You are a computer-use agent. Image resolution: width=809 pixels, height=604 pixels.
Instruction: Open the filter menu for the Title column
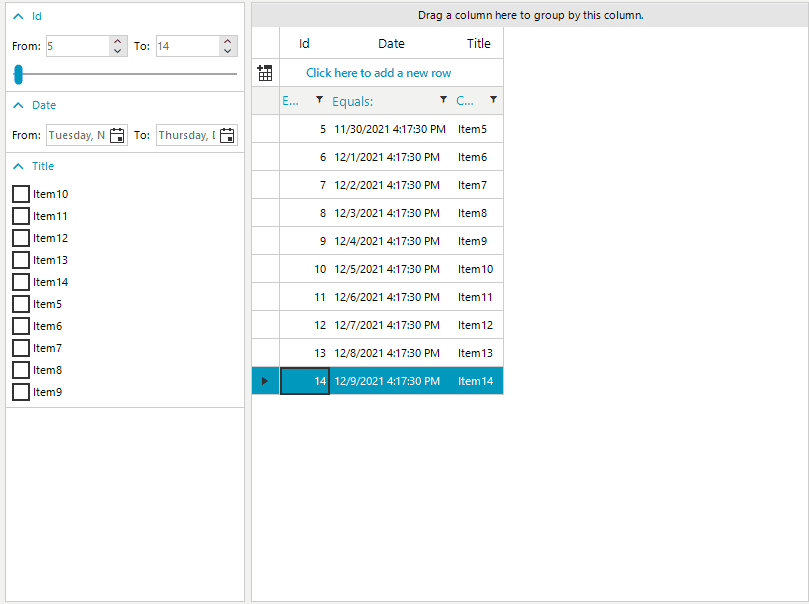[x=494, y=100]
